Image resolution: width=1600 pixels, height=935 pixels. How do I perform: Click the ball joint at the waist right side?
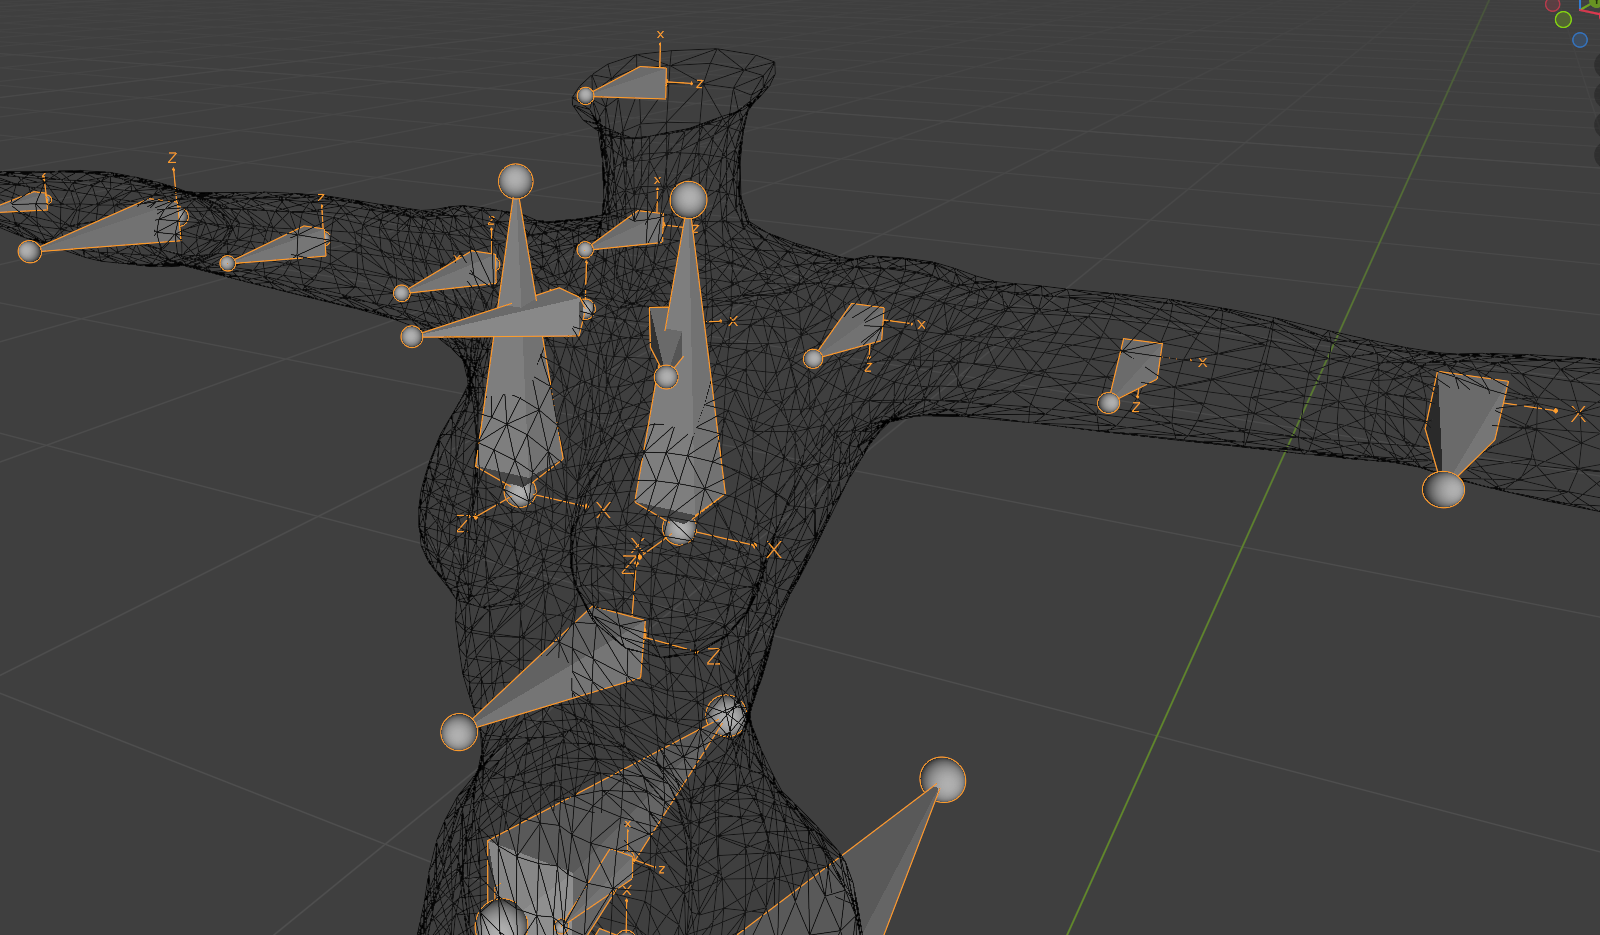(726, 716)
